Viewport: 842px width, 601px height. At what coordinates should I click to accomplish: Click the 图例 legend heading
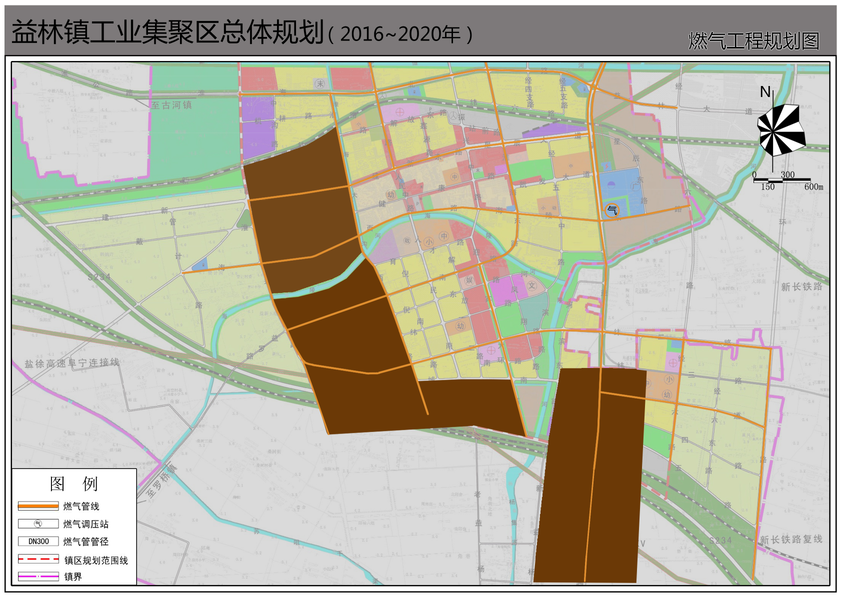click(x=74, y=484)
